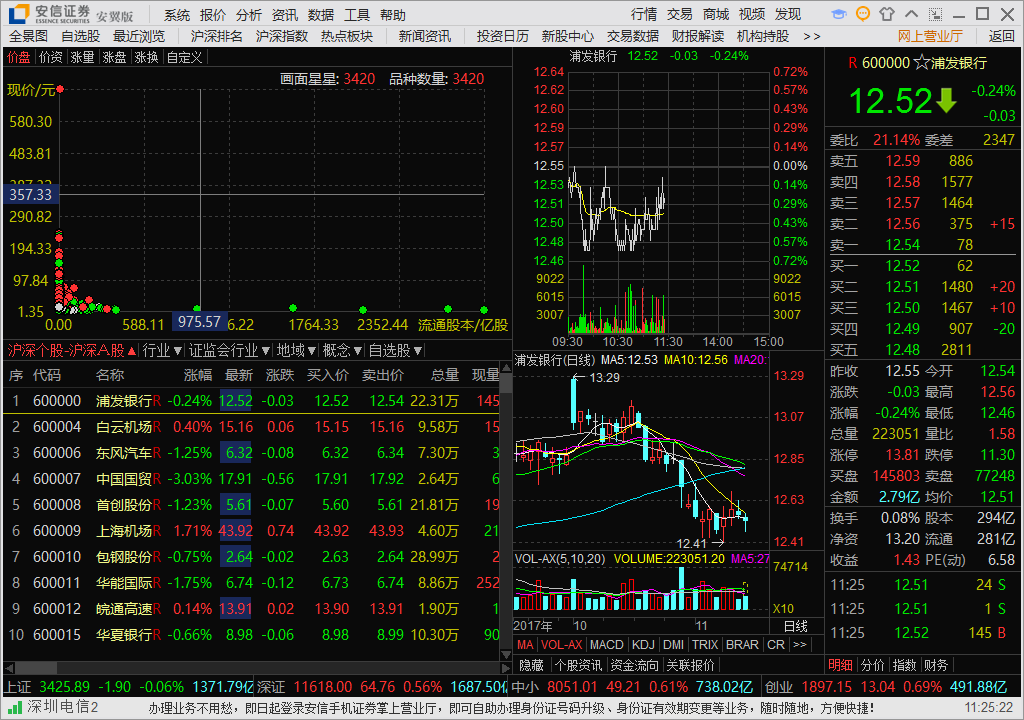The height and width of the screenshot is (720, 1024).
Task: Click the star icon beside 浦发银行 title
Action: [x=921, y=63]
